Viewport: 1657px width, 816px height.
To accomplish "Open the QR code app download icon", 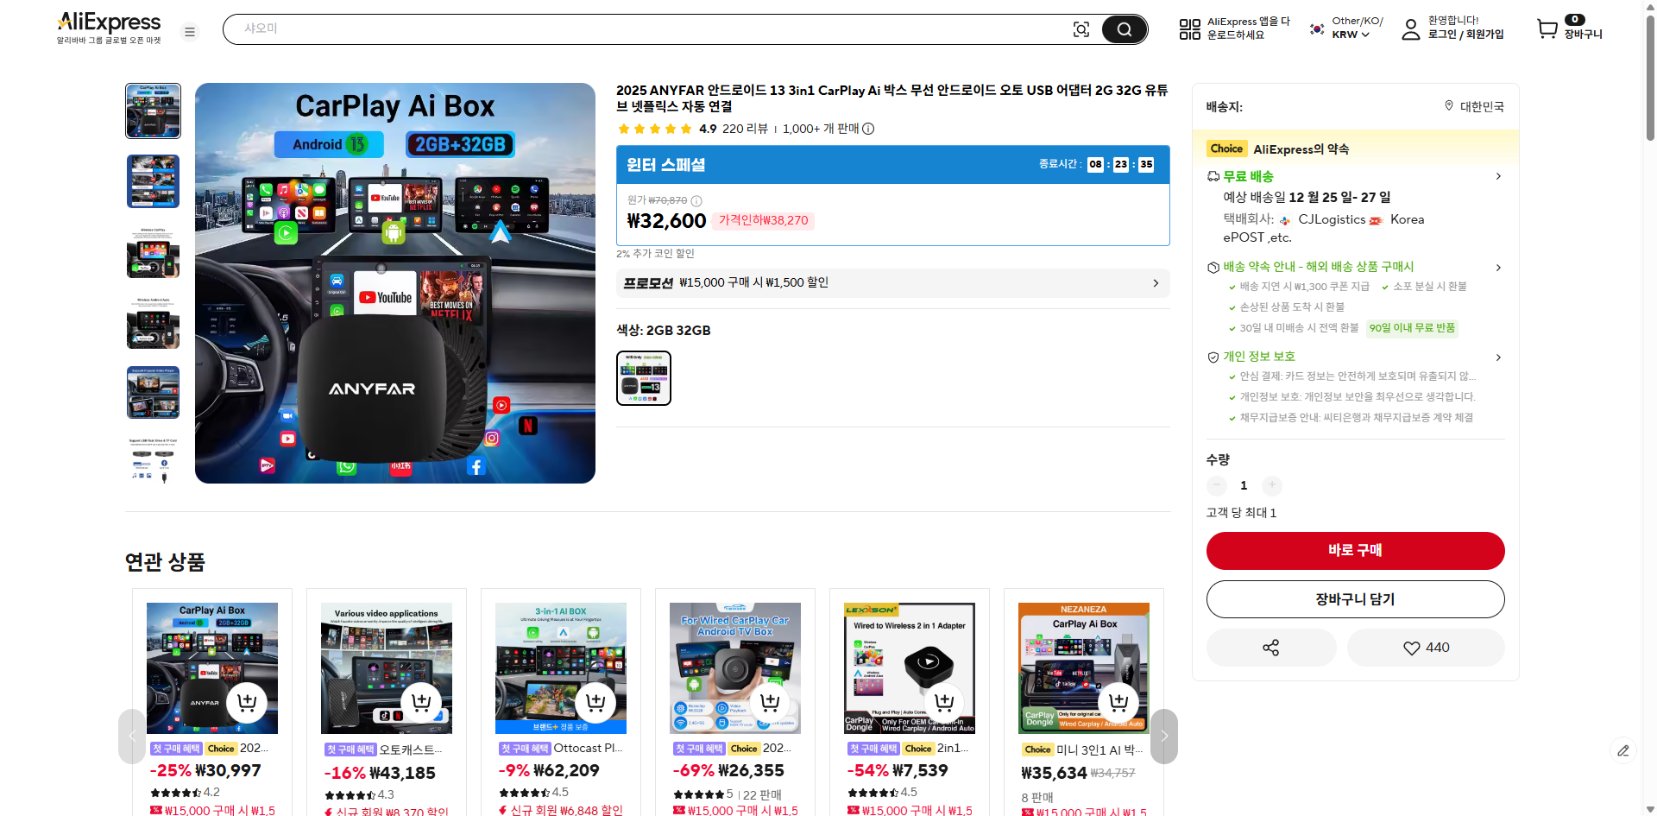I will (x=1189, y=29).
